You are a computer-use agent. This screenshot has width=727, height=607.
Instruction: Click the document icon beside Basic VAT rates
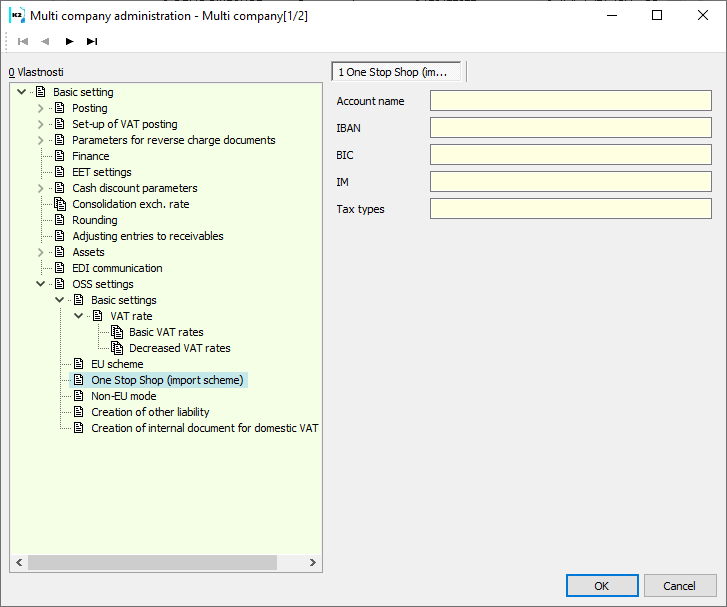(x=117, y=332)
